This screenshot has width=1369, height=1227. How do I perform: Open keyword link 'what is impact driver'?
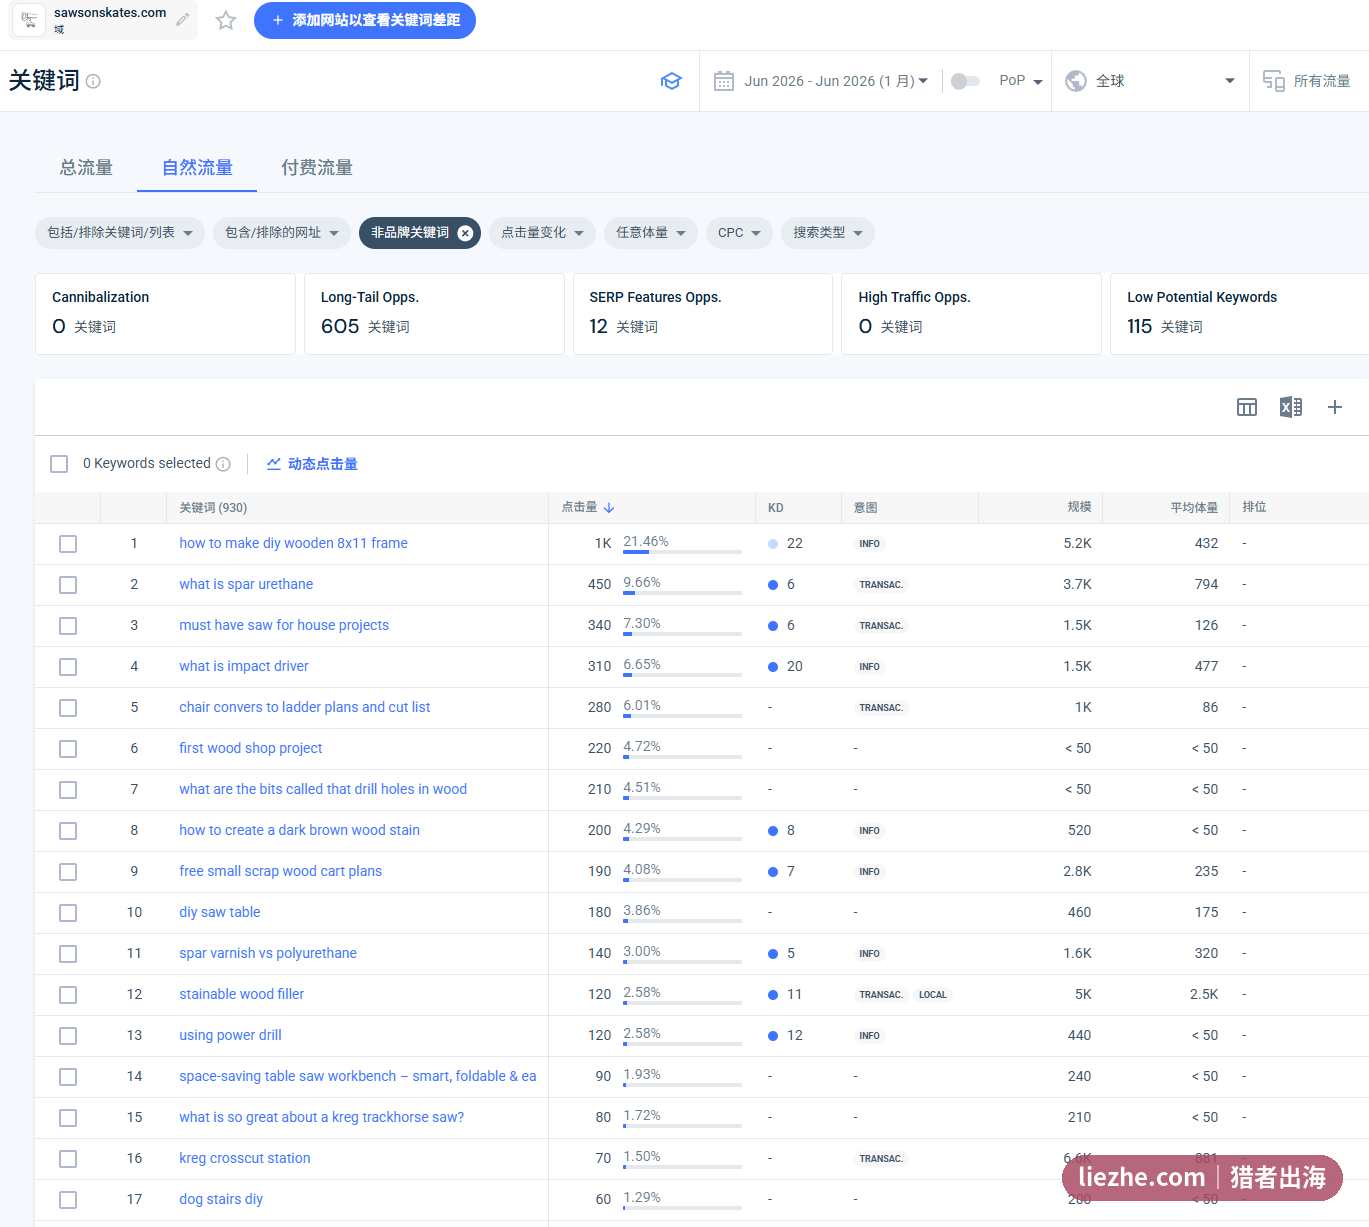[244, 666]
